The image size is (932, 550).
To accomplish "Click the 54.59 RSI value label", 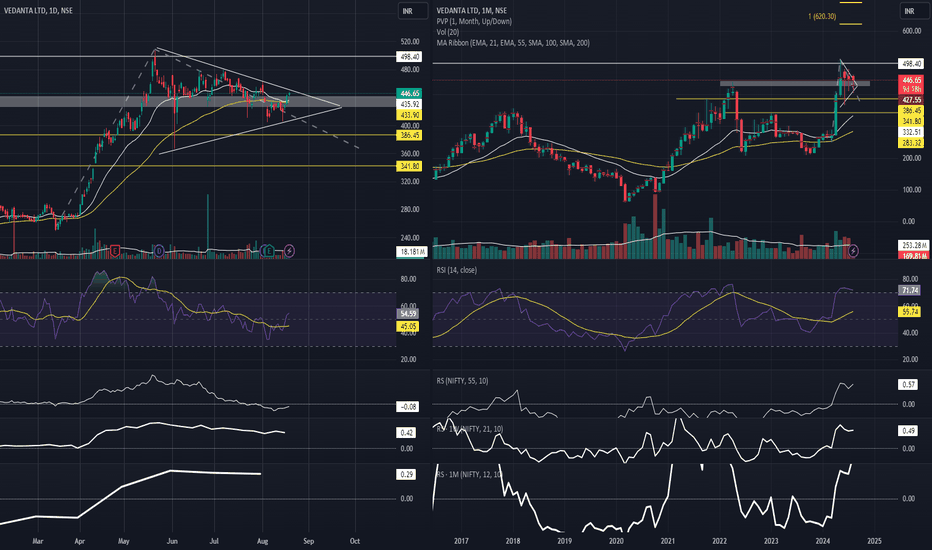I will [x=408, y=313].
